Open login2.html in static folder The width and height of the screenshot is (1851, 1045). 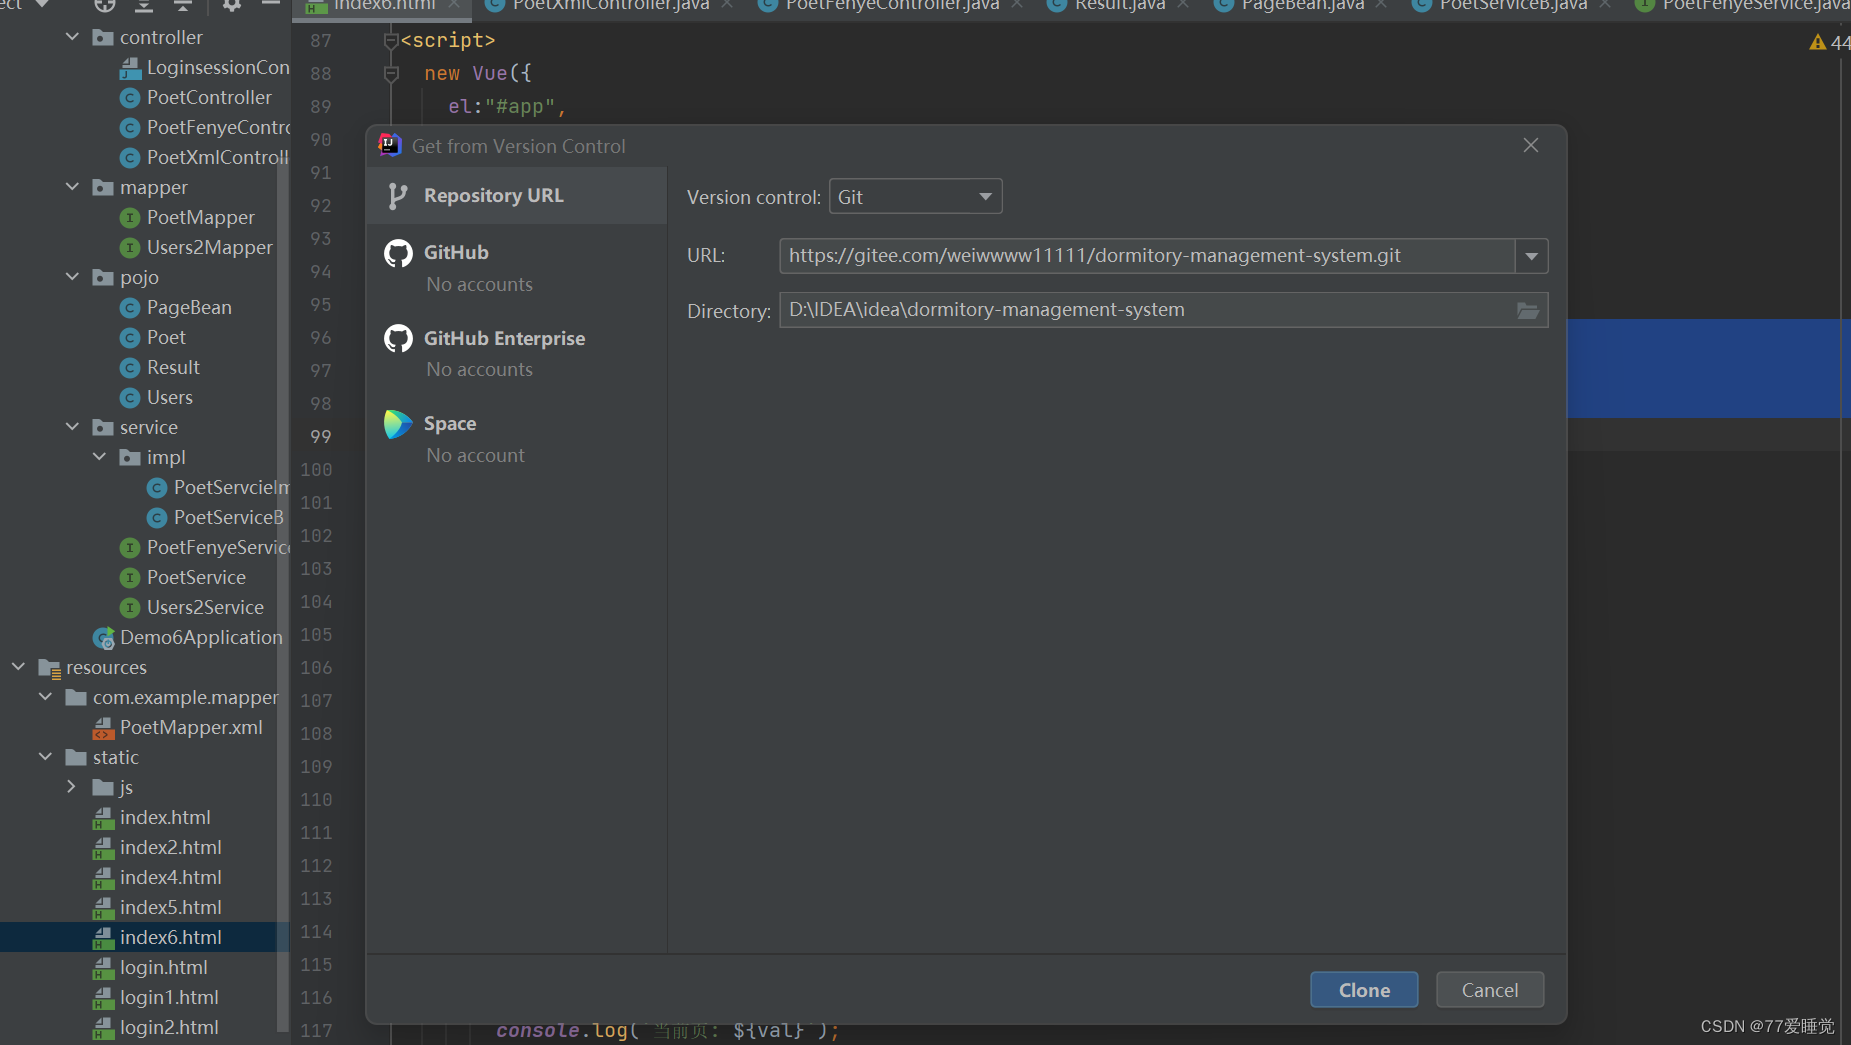(x=156, y=1027)
